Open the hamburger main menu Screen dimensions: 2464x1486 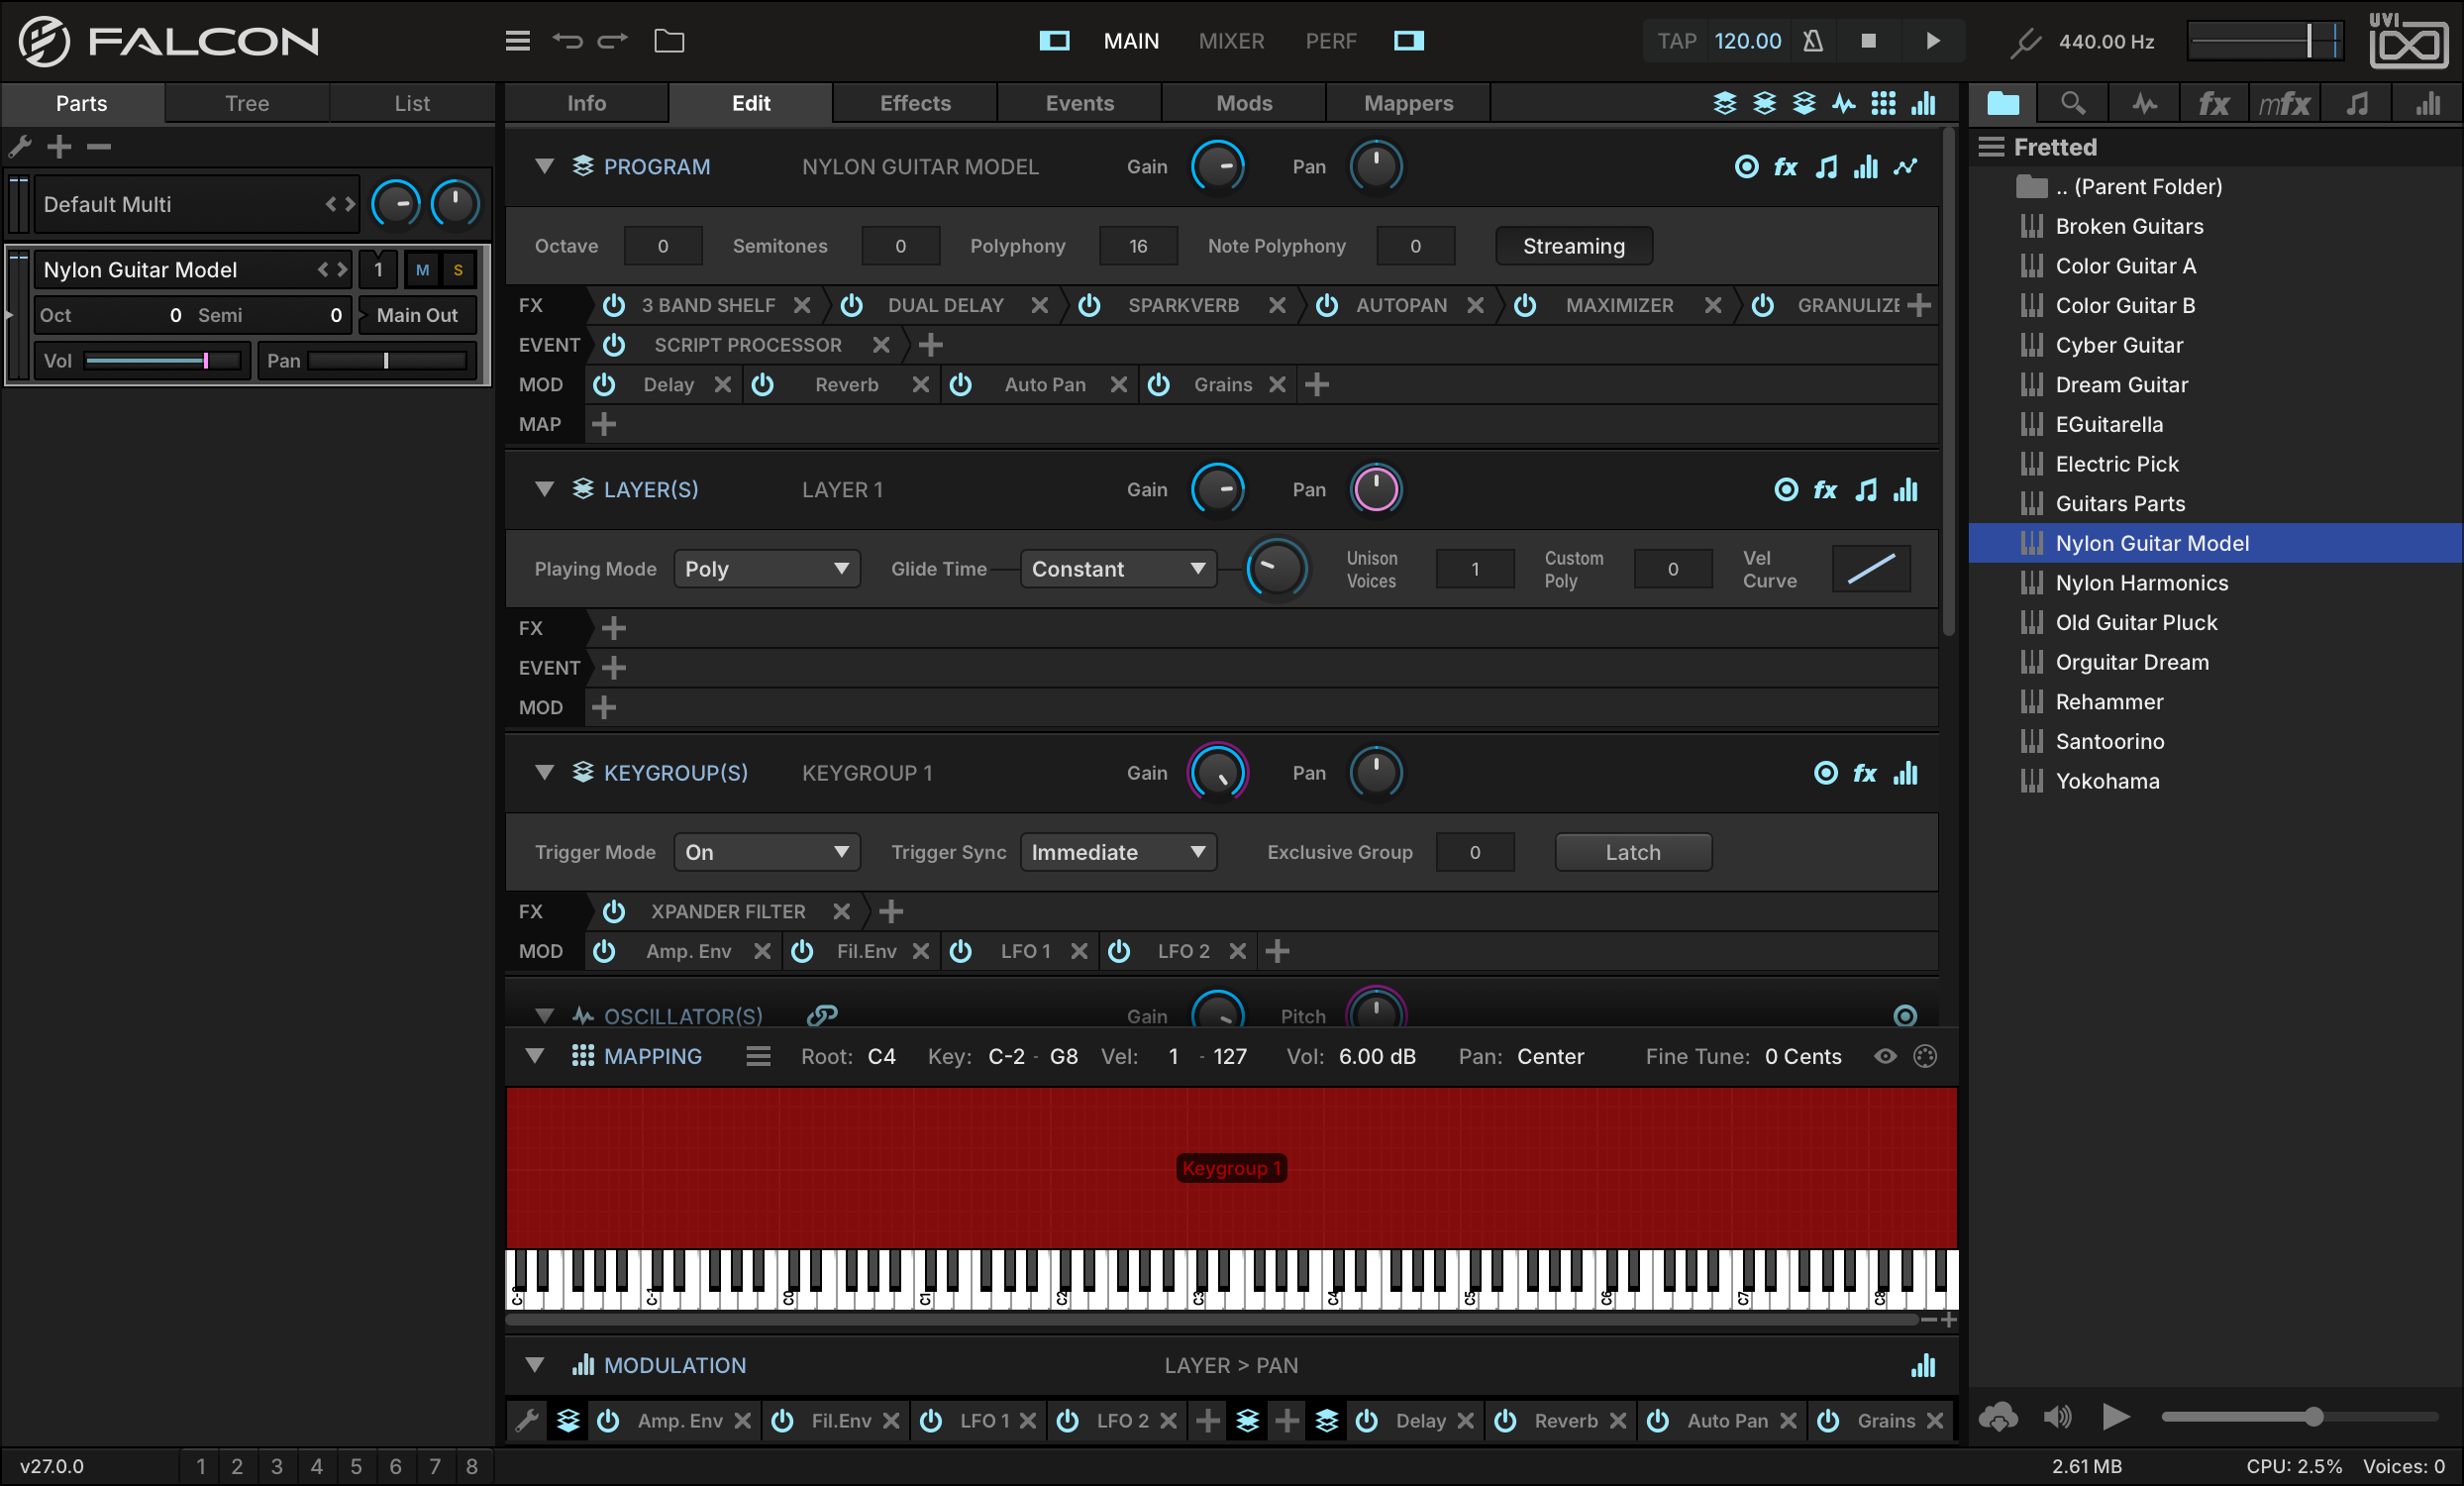pos(517,41)
